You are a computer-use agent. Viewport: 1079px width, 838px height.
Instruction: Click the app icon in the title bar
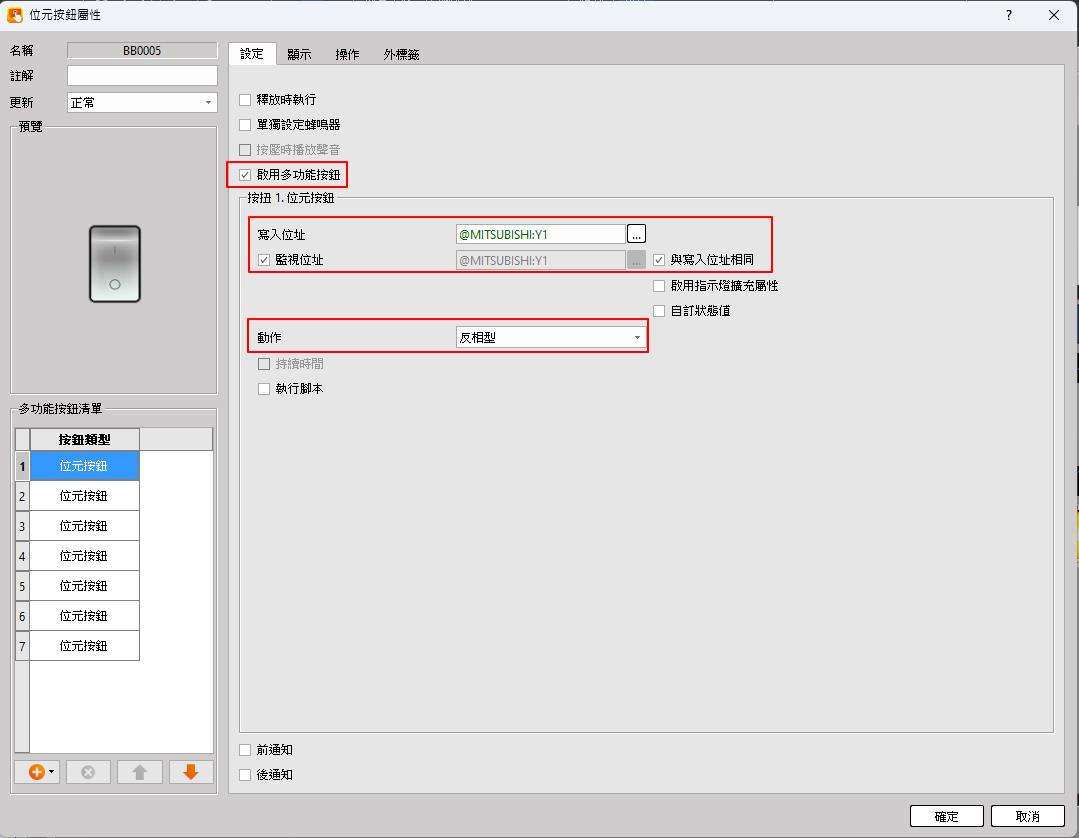click(15, 15)
